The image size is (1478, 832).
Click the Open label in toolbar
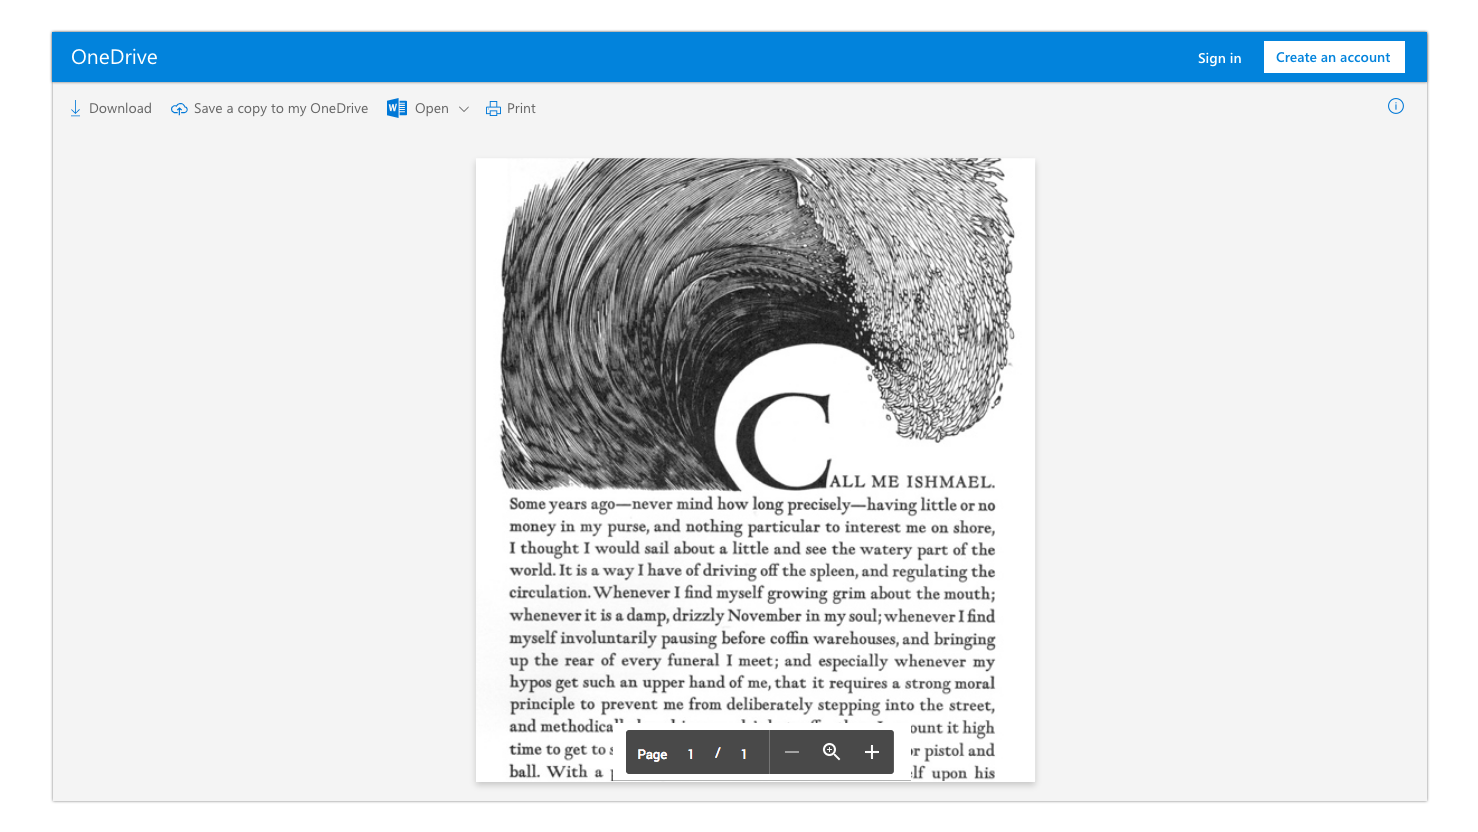pos(432,108)
